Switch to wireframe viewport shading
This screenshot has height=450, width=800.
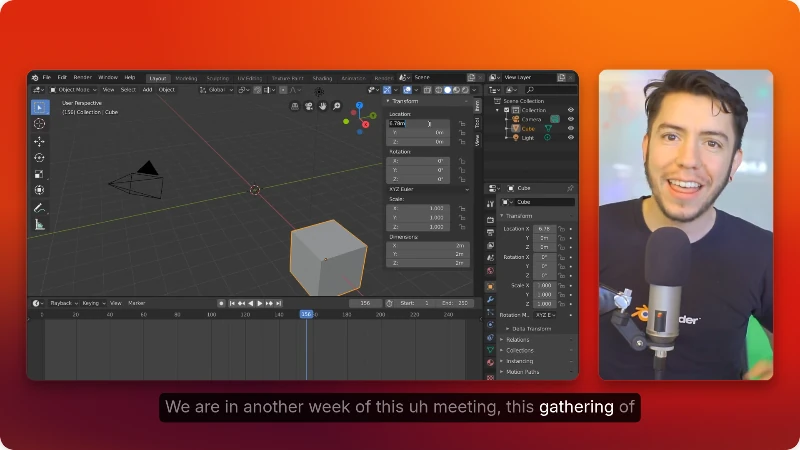[438, 90]
